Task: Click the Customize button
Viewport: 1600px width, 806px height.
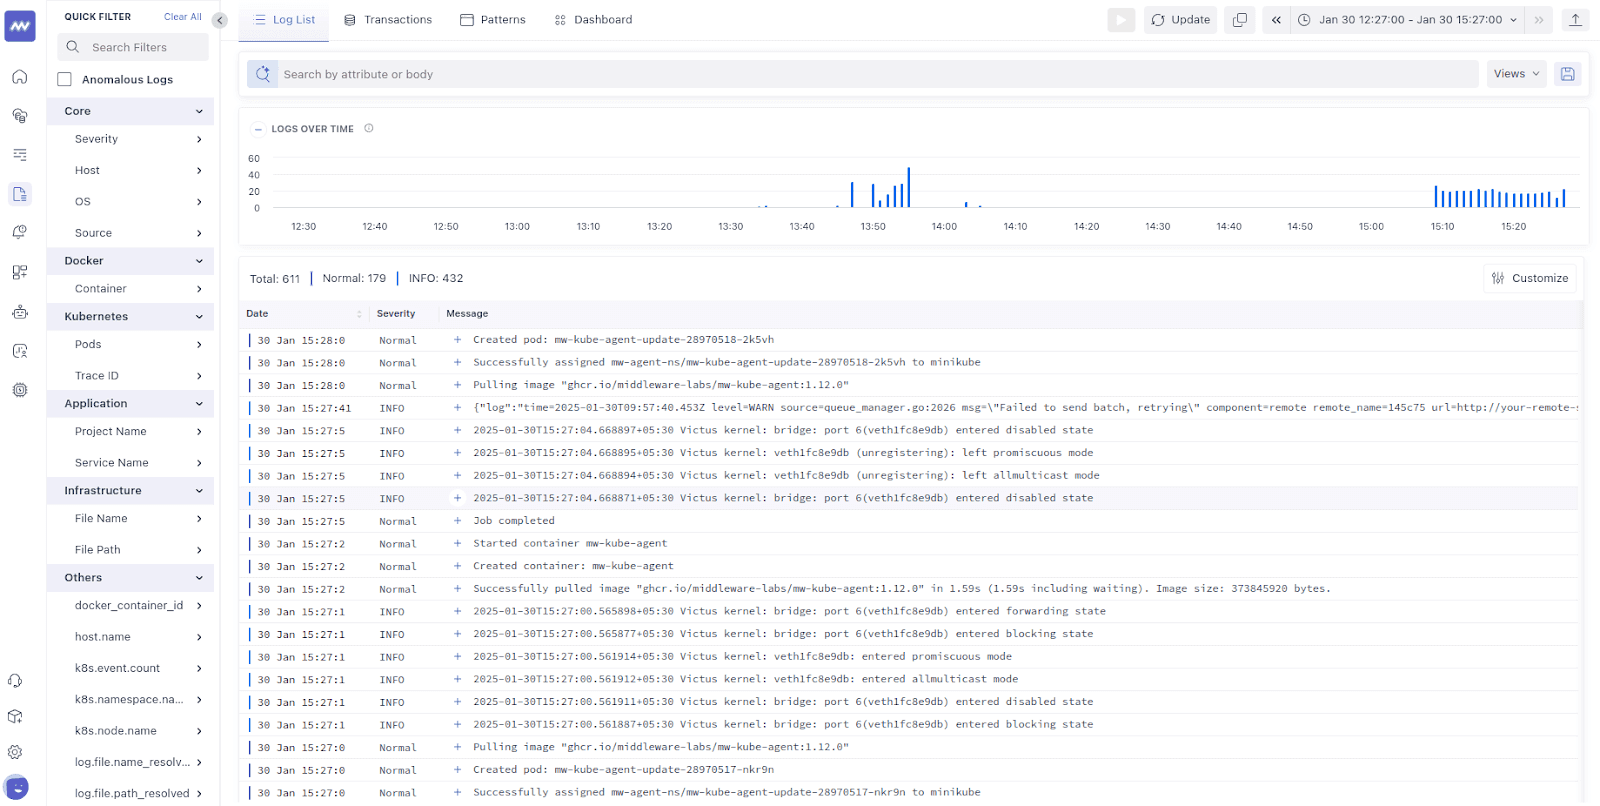Action: 1530,278
